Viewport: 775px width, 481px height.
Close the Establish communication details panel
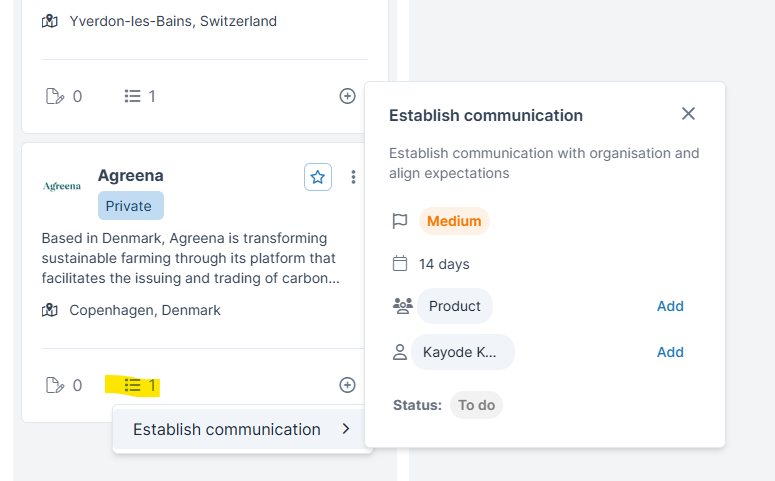(688, 114)
